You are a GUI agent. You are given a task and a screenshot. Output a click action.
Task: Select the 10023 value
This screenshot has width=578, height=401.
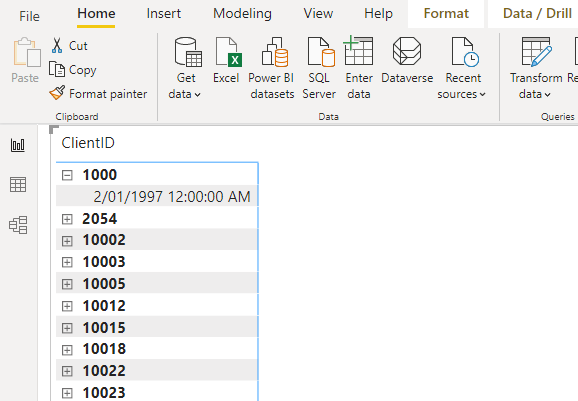[x=104, y=393]
